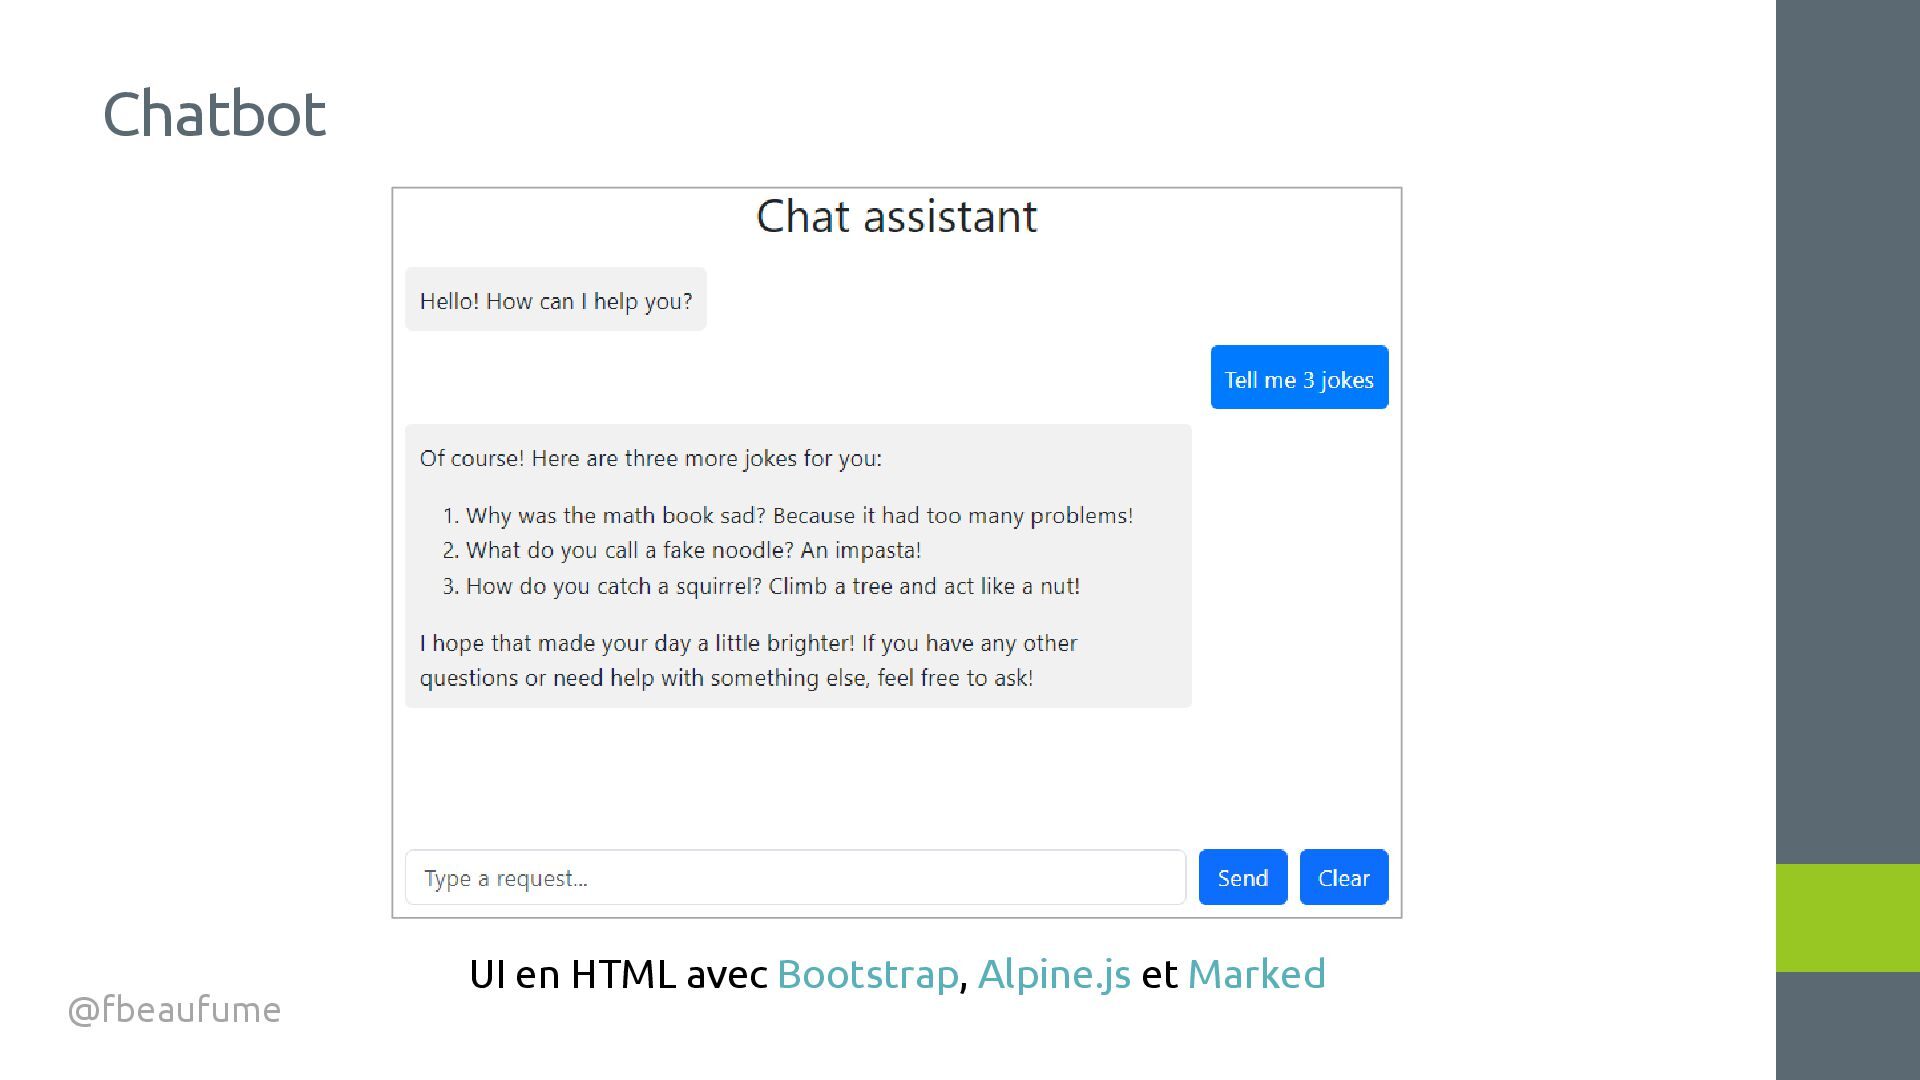The image size is (1920, 1080).
Task: Click the 'Chatbot' slide title
Action: pos(214,114)
